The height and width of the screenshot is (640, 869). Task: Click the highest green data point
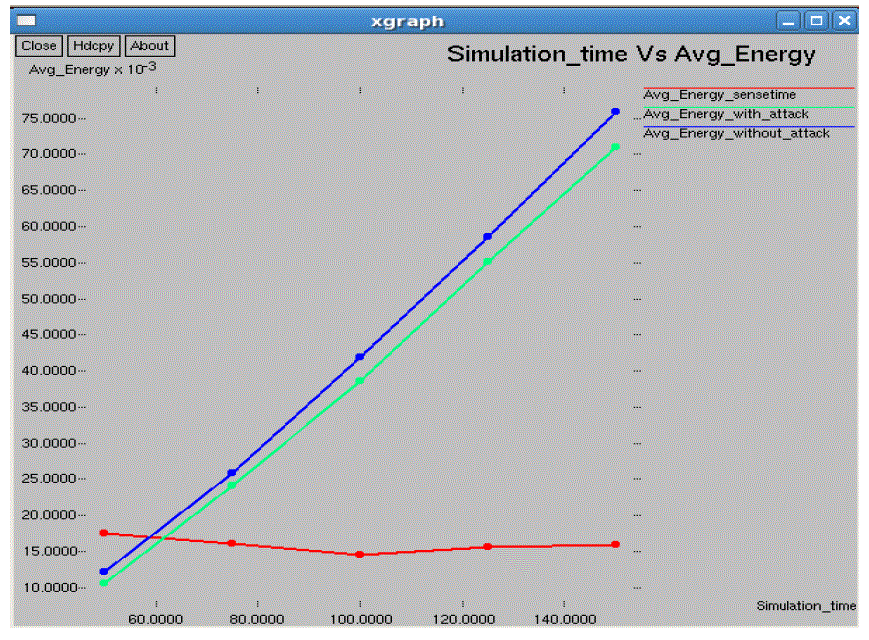point(616,147)
